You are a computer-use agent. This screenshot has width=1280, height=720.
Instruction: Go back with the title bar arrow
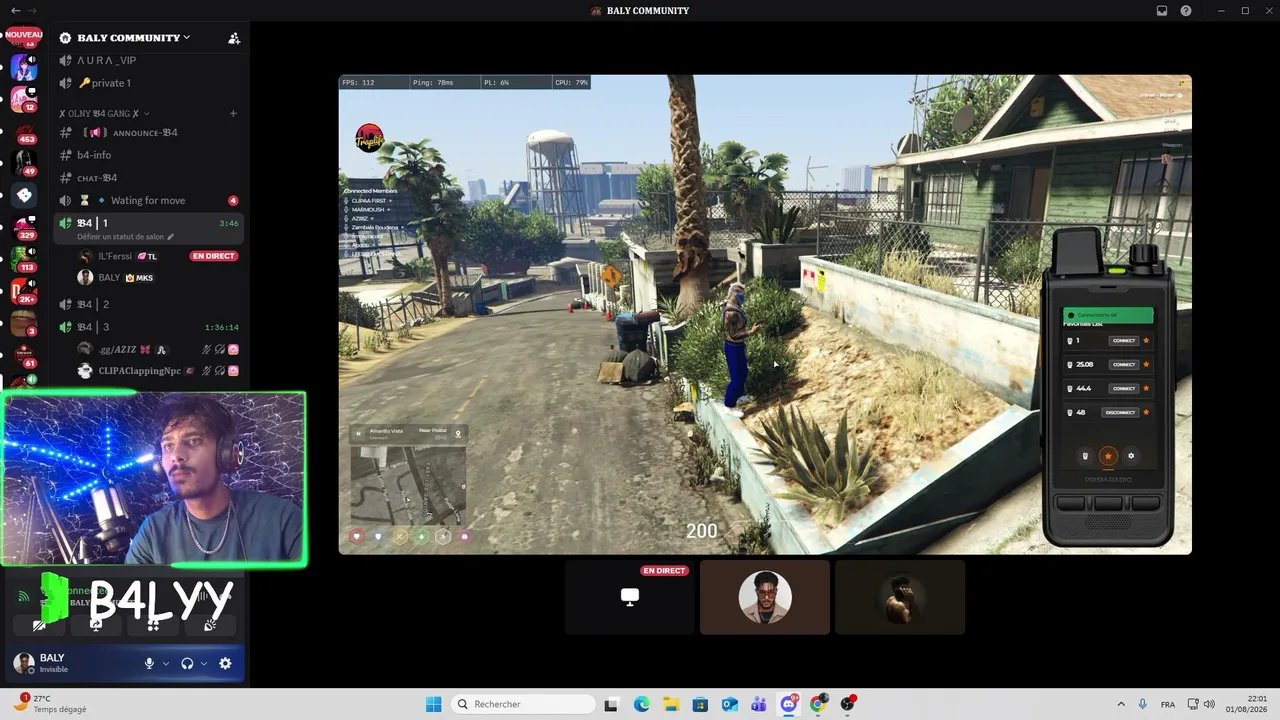click(x=15, y=10)
